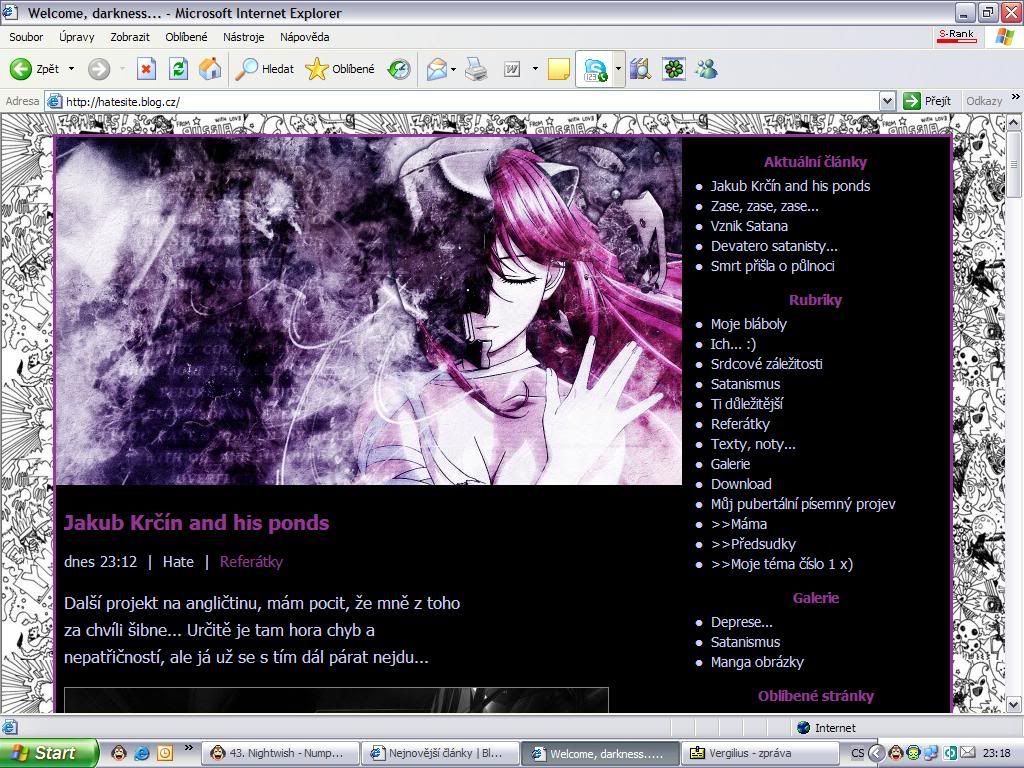The width and height of the screenshot is (1024, 768).
Task: Stop page loading with red X icon
Action: point(145,69)
